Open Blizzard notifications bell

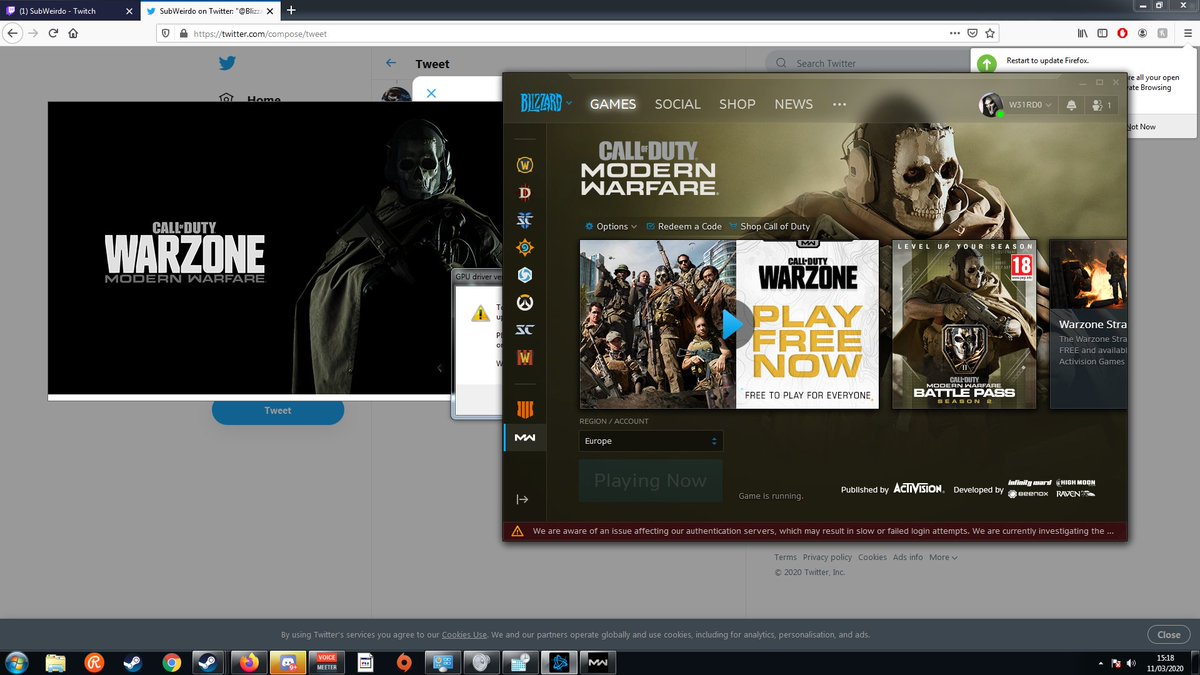(1072, 105)
